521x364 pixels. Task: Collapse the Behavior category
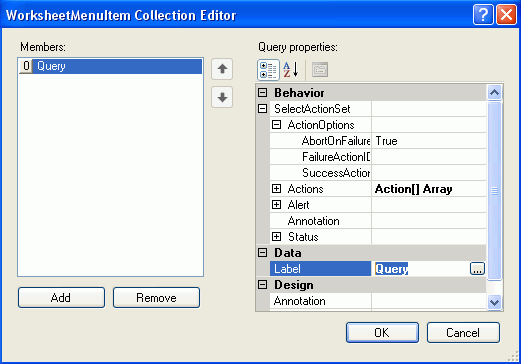pyautogui.click(x=263, y=93)
